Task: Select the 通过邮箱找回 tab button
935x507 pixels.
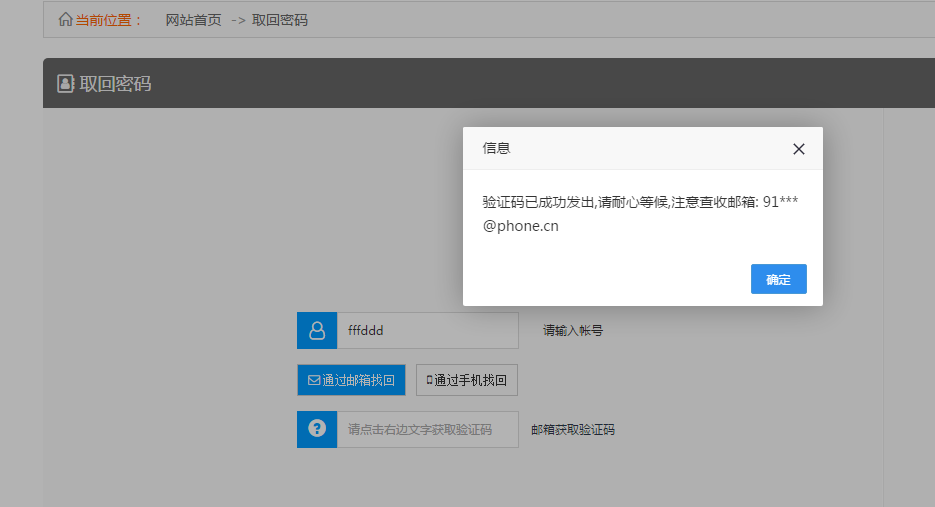Action: click(x=351, y=380)
